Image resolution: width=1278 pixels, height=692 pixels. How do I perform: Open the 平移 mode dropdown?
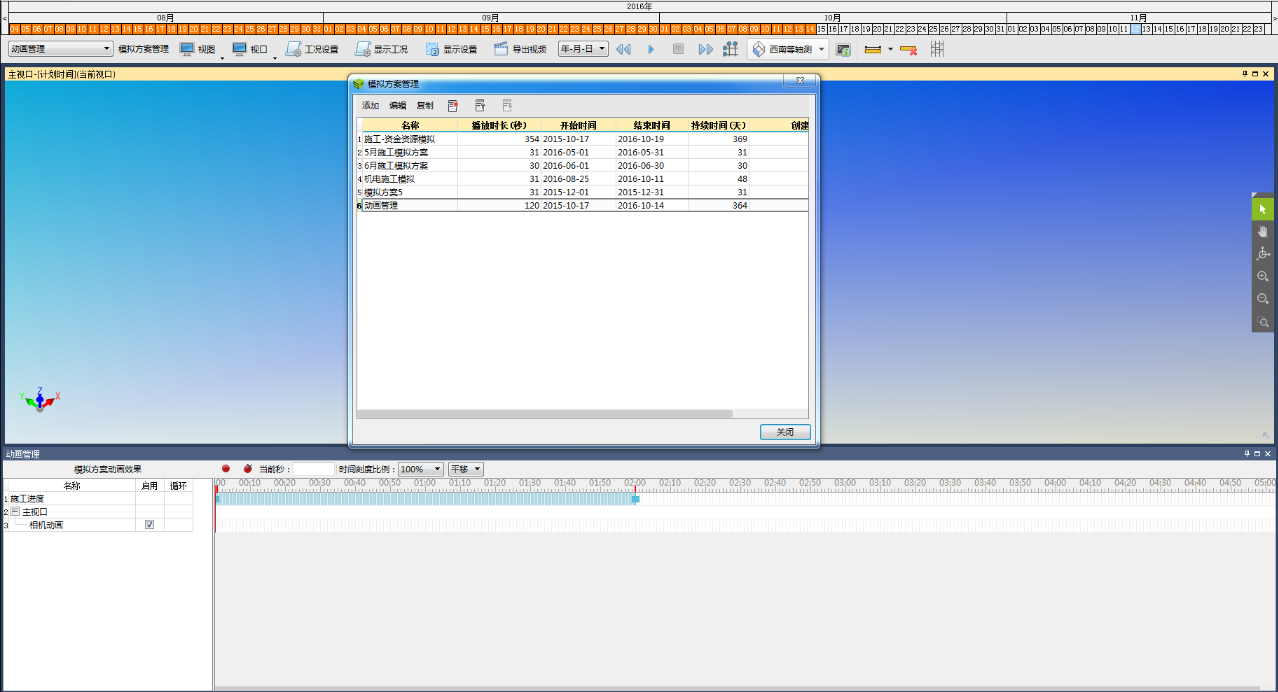click(466, 468)
